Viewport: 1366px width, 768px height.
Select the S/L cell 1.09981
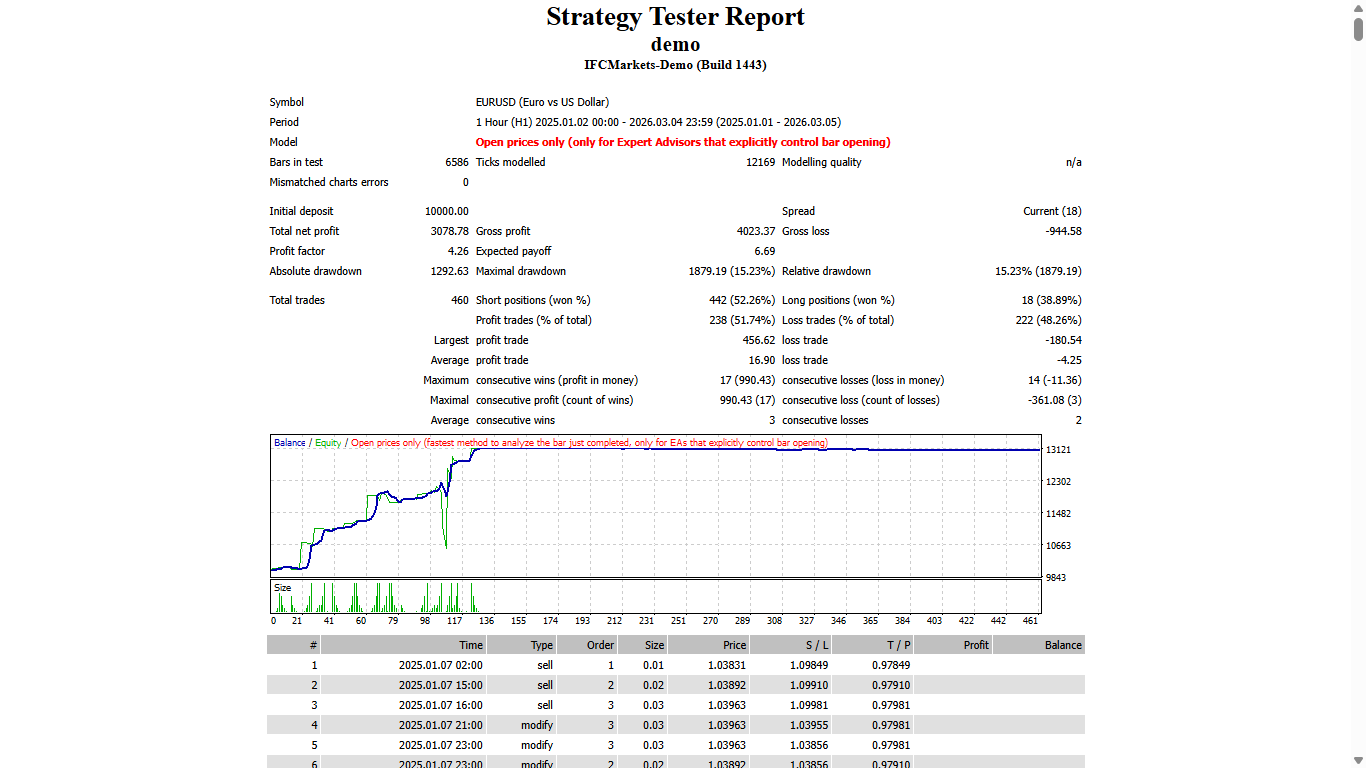point(811,705)
